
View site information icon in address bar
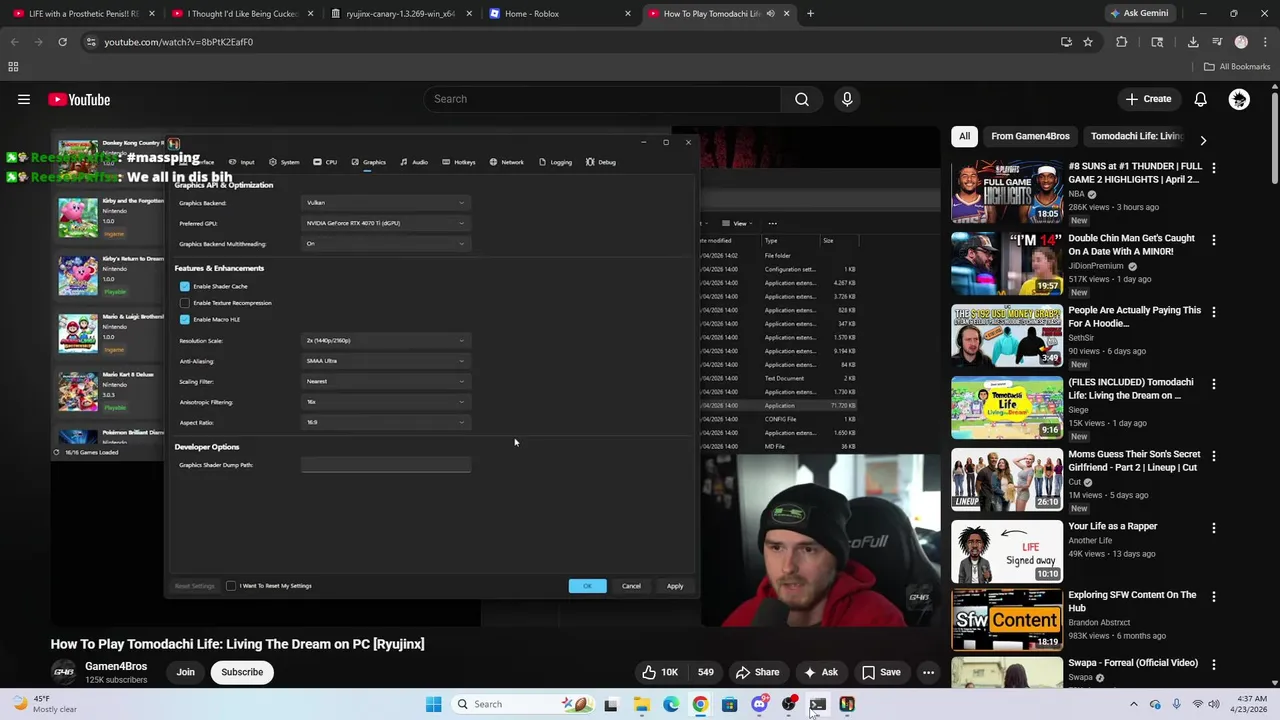(91, 42)
